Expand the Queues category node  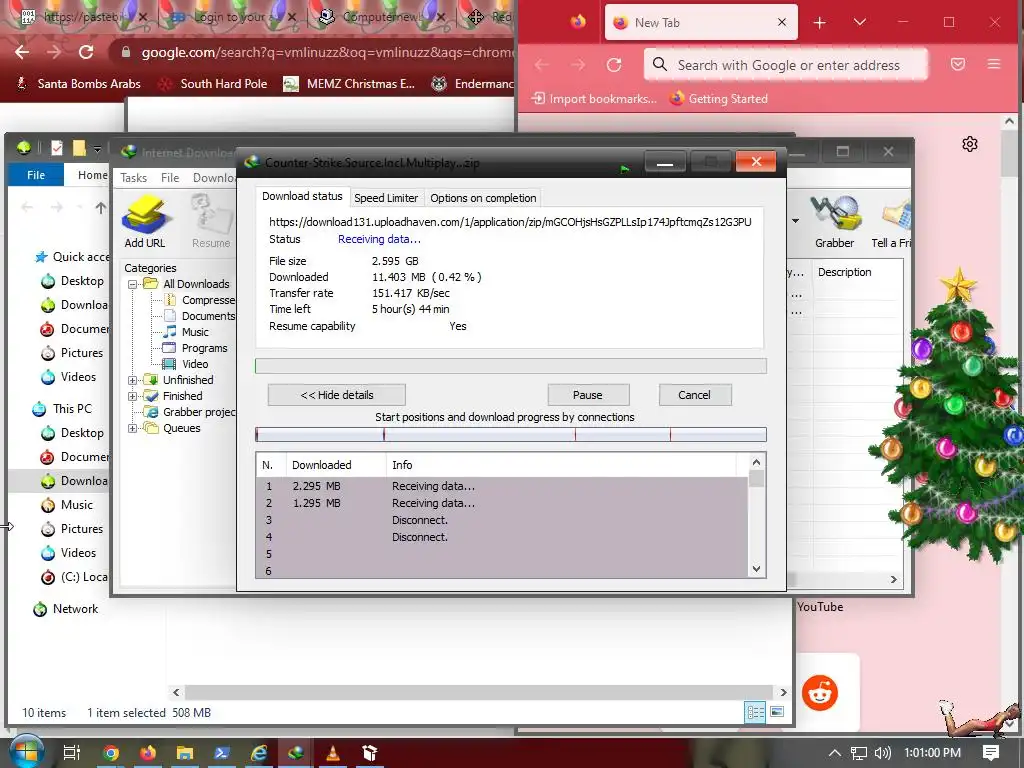pyautogui.click(x=133, y=428)
